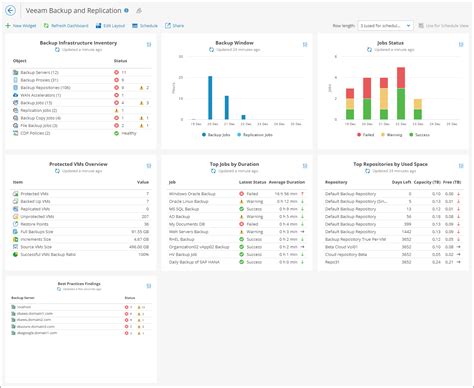
Task: Toggle Use for Schedule View
Action: [444, 26]
